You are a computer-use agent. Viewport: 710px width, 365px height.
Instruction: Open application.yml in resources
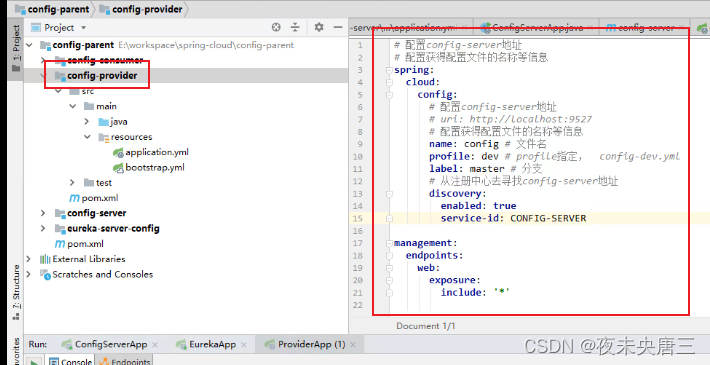click(157, 152)
